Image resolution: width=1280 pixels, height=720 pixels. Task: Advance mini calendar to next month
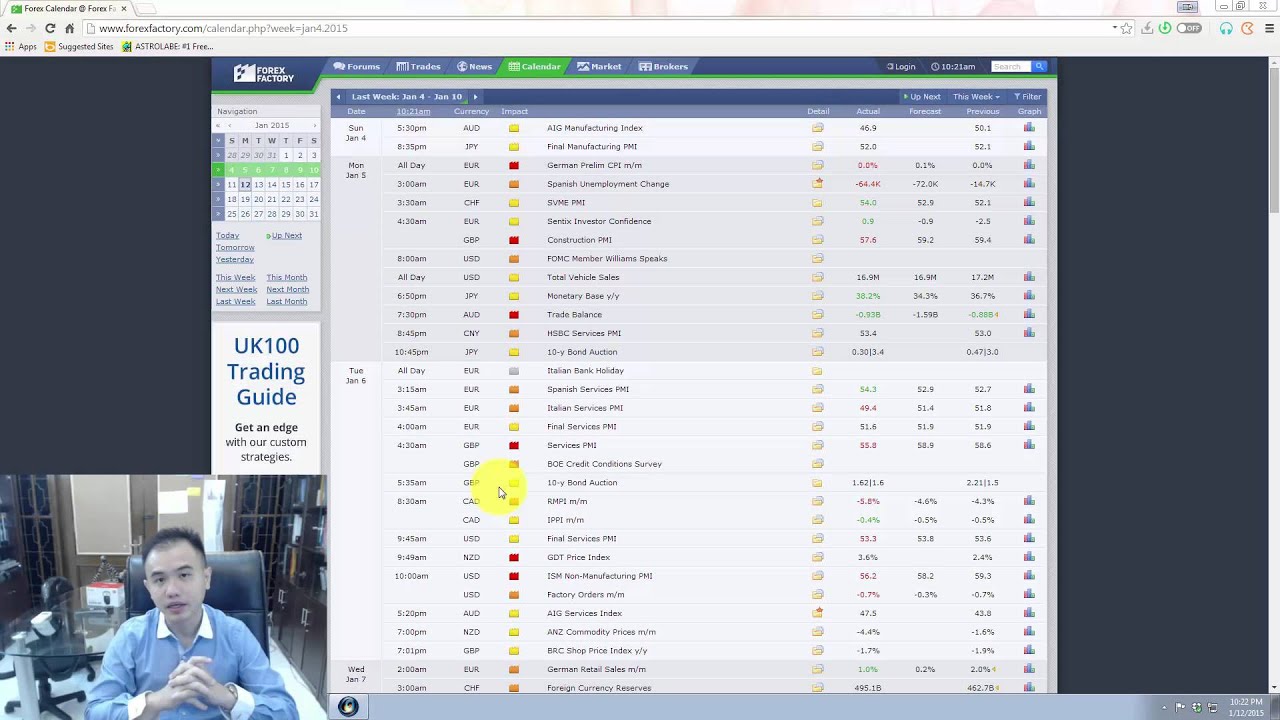pyautogui.click(x=314, y=126)
